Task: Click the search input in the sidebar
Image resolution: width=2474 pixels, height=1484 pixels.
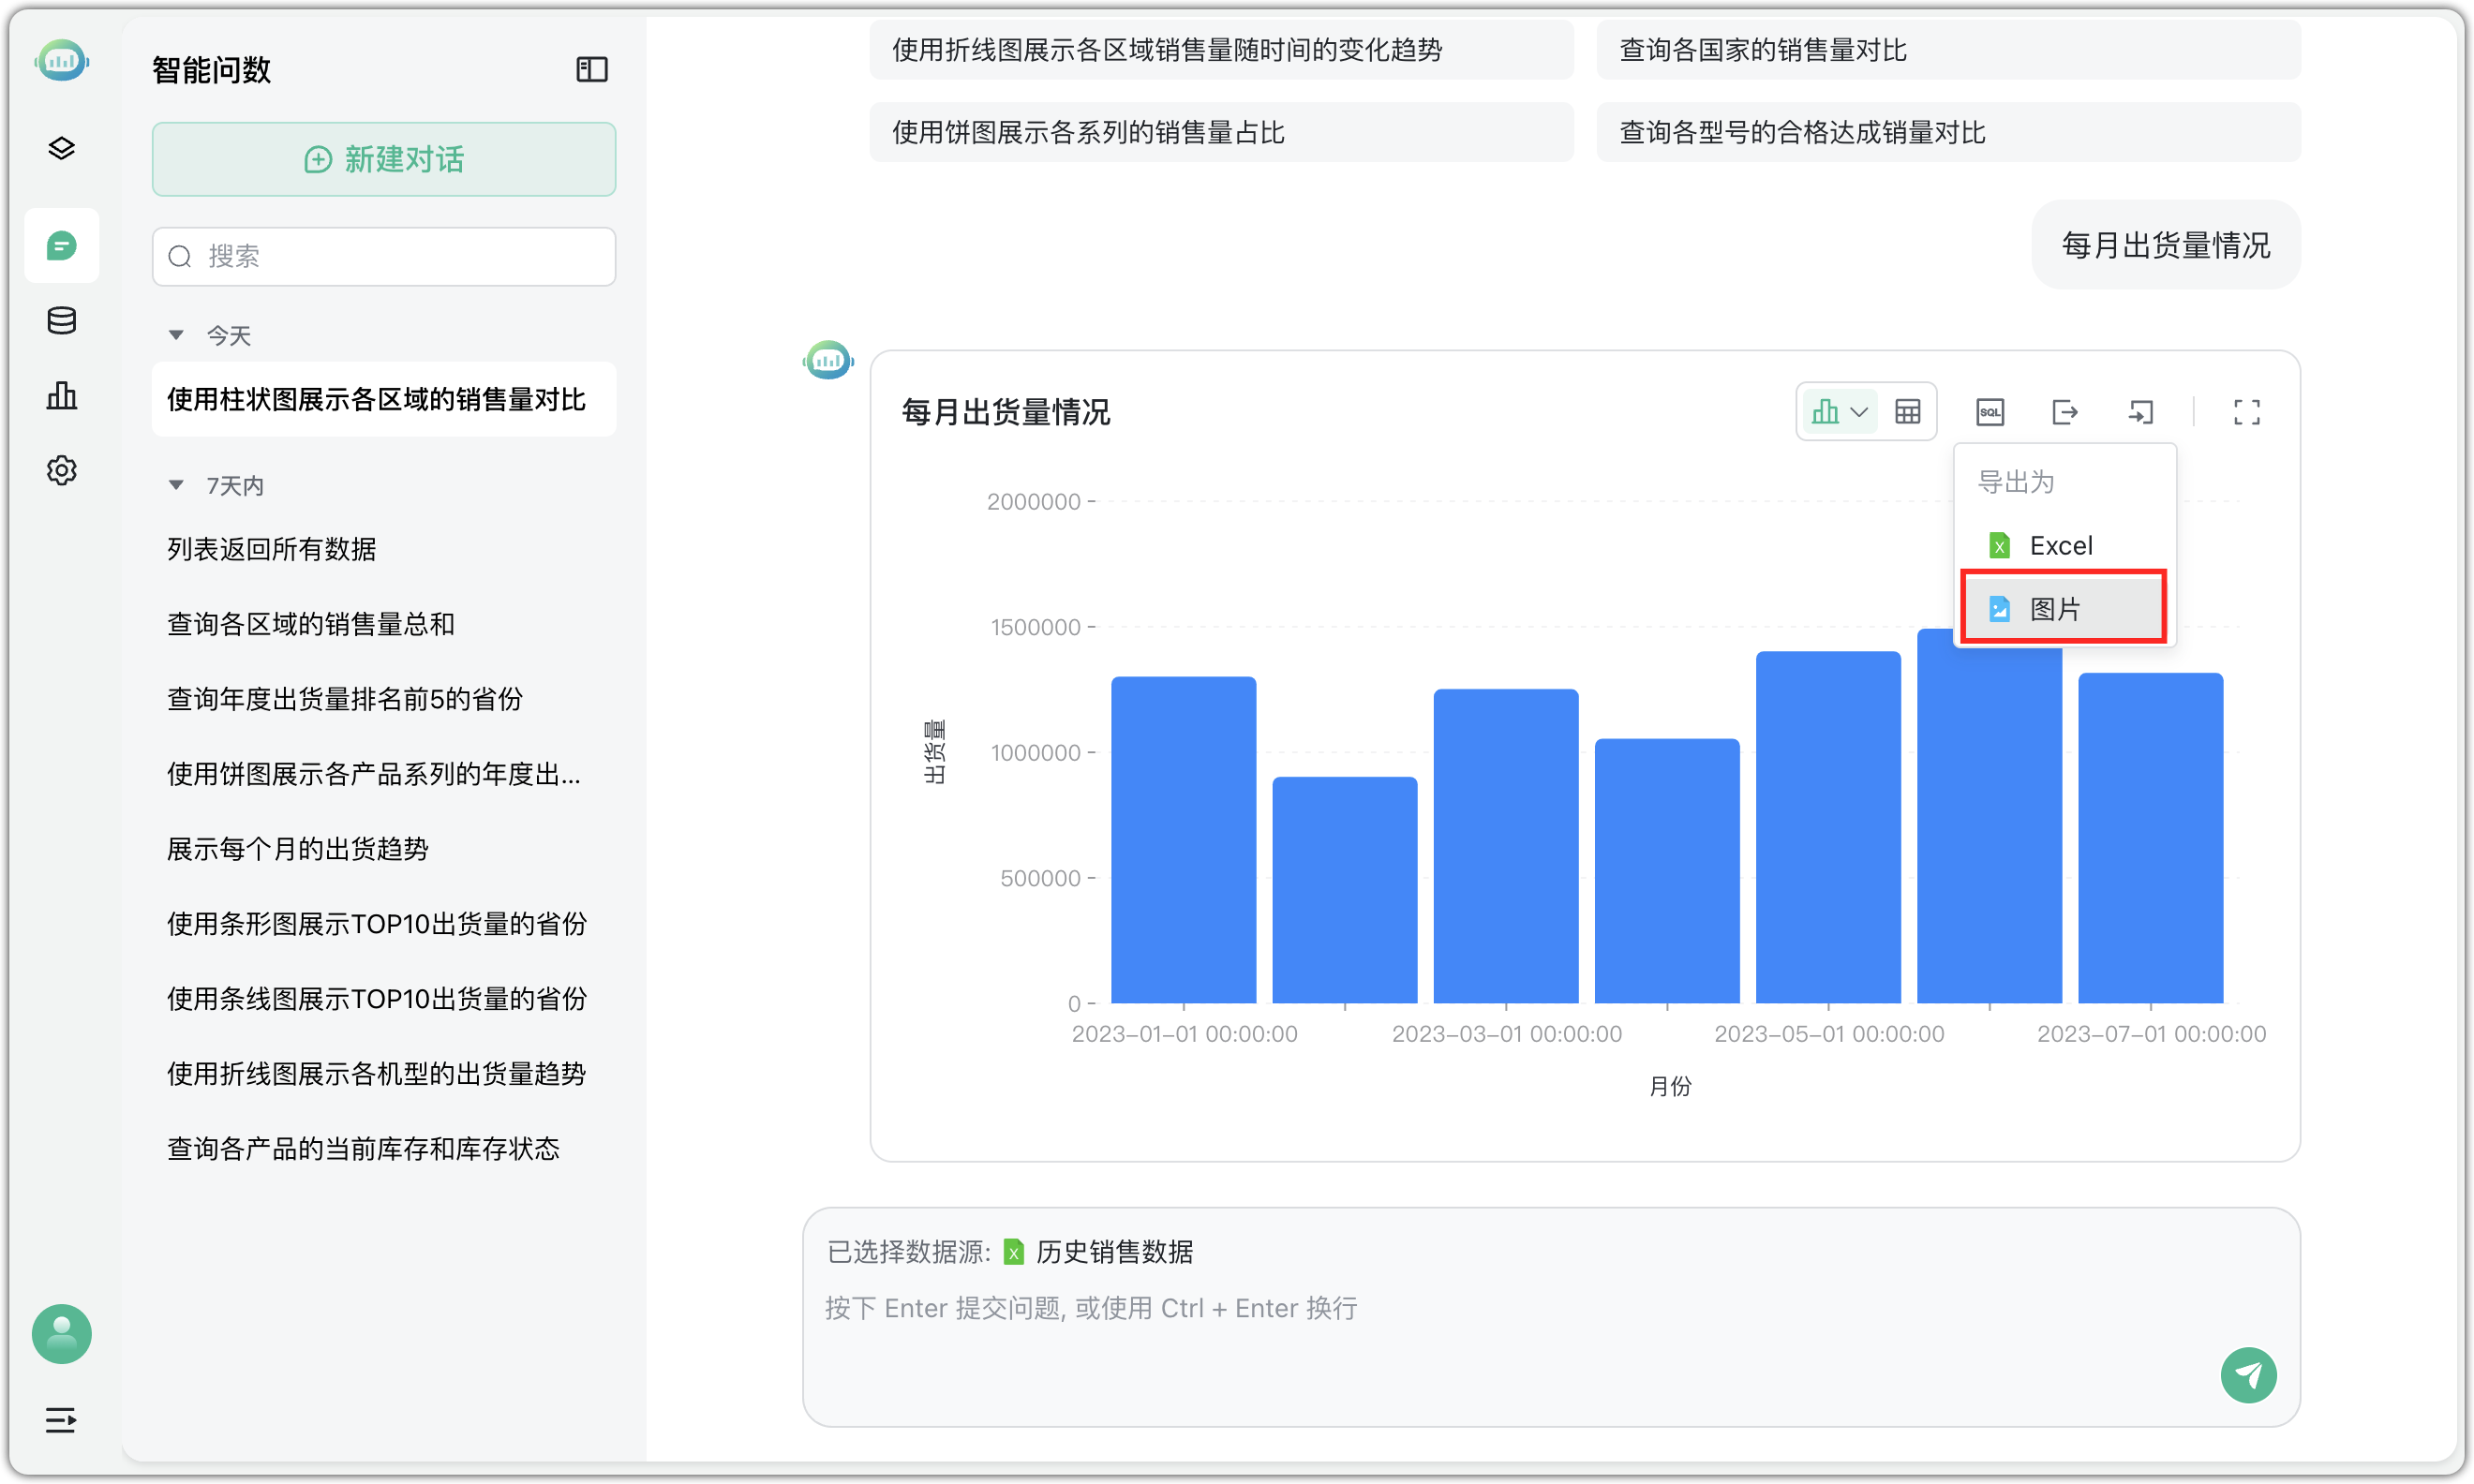Action: tap(383, 256)
